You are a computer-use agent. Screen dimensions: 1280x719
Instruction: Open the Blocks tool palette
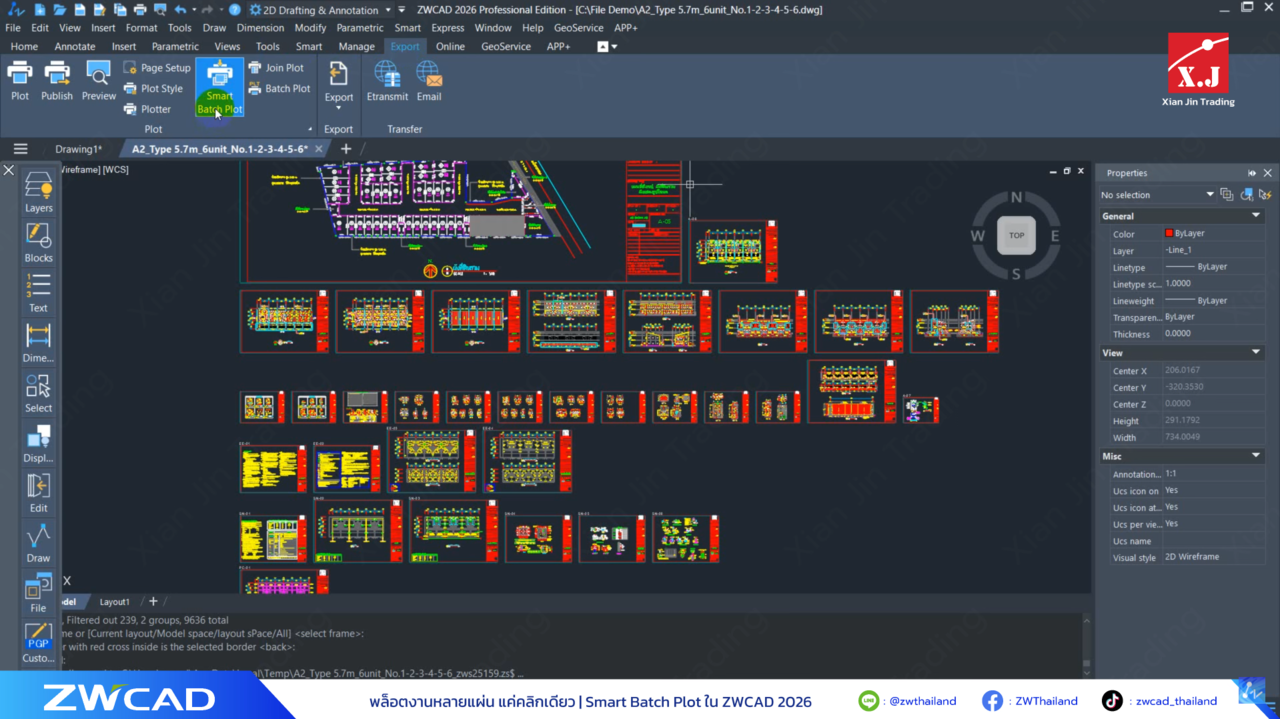(x=39, y=242)
